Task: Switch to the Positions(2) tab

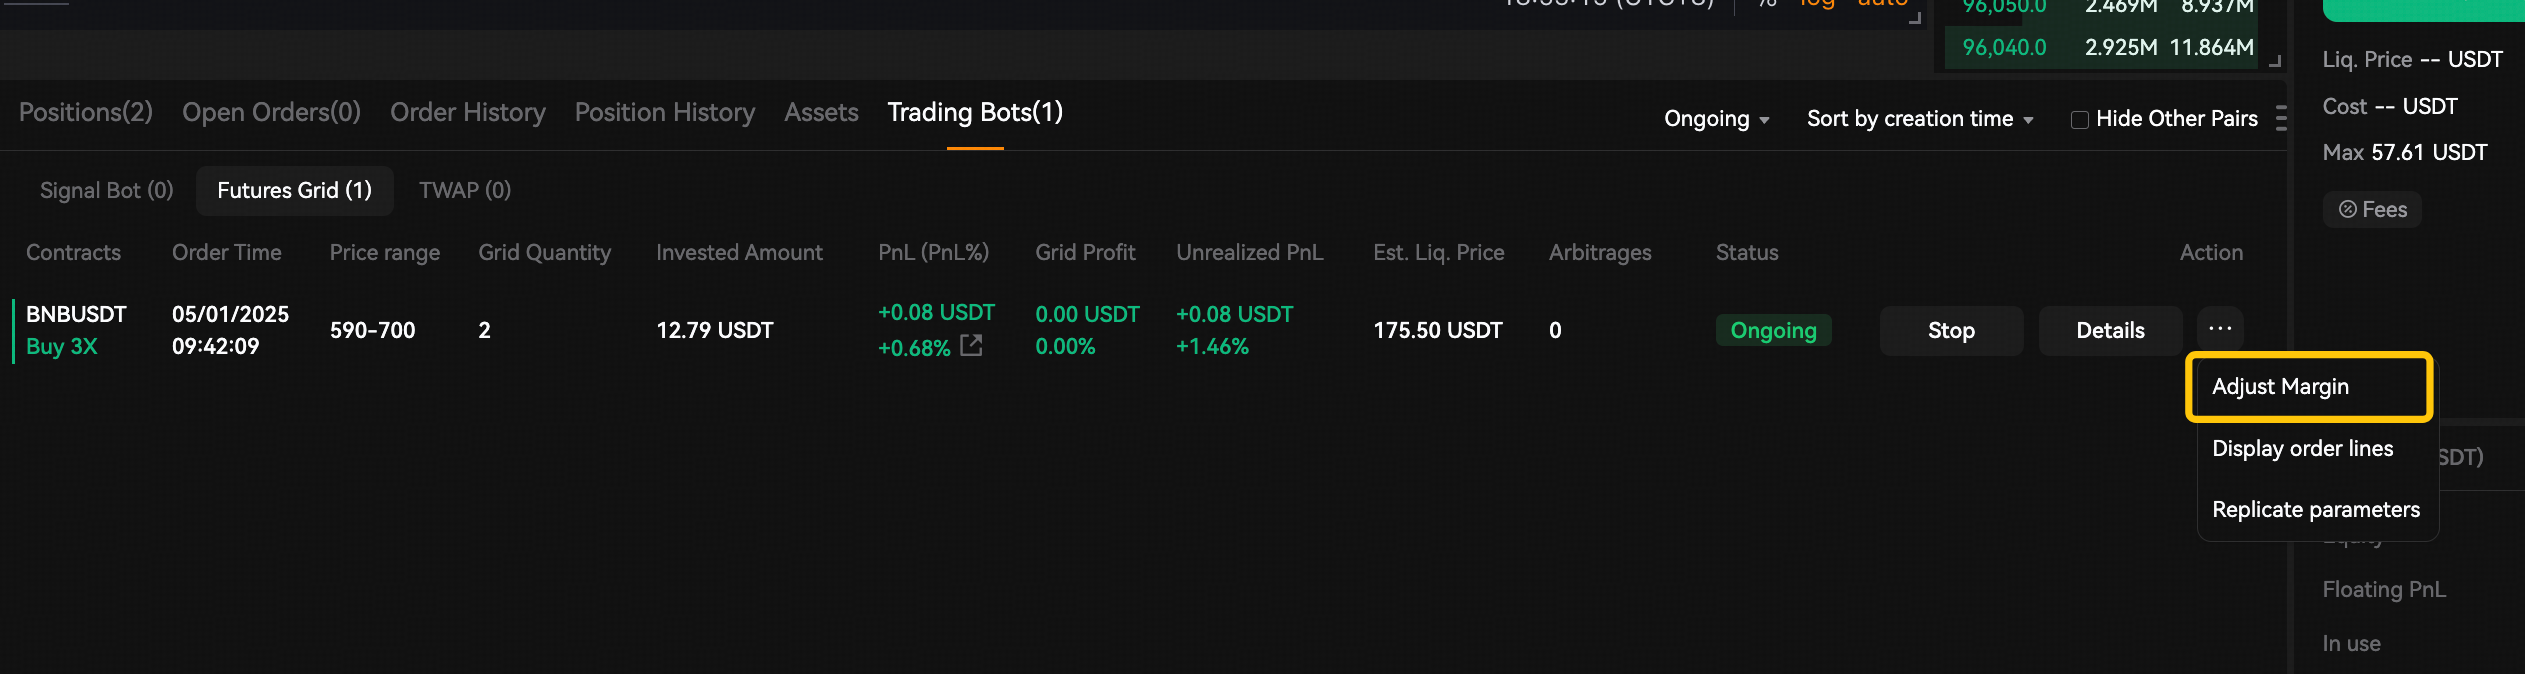Action: (86, 112)
